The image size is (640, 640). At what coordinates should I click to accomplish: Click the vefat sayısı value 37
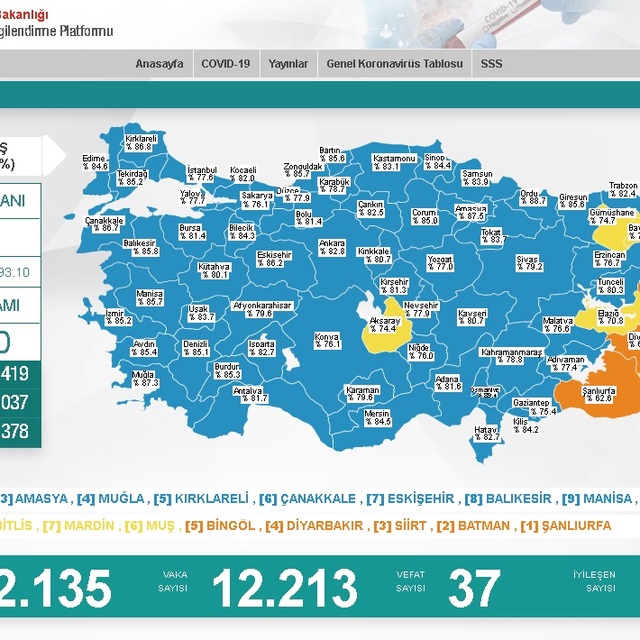coord(474,590)
